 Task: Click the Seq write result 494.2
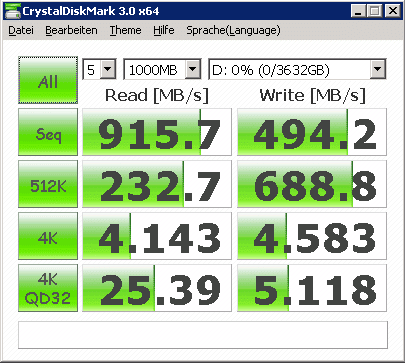pos(312,132)
